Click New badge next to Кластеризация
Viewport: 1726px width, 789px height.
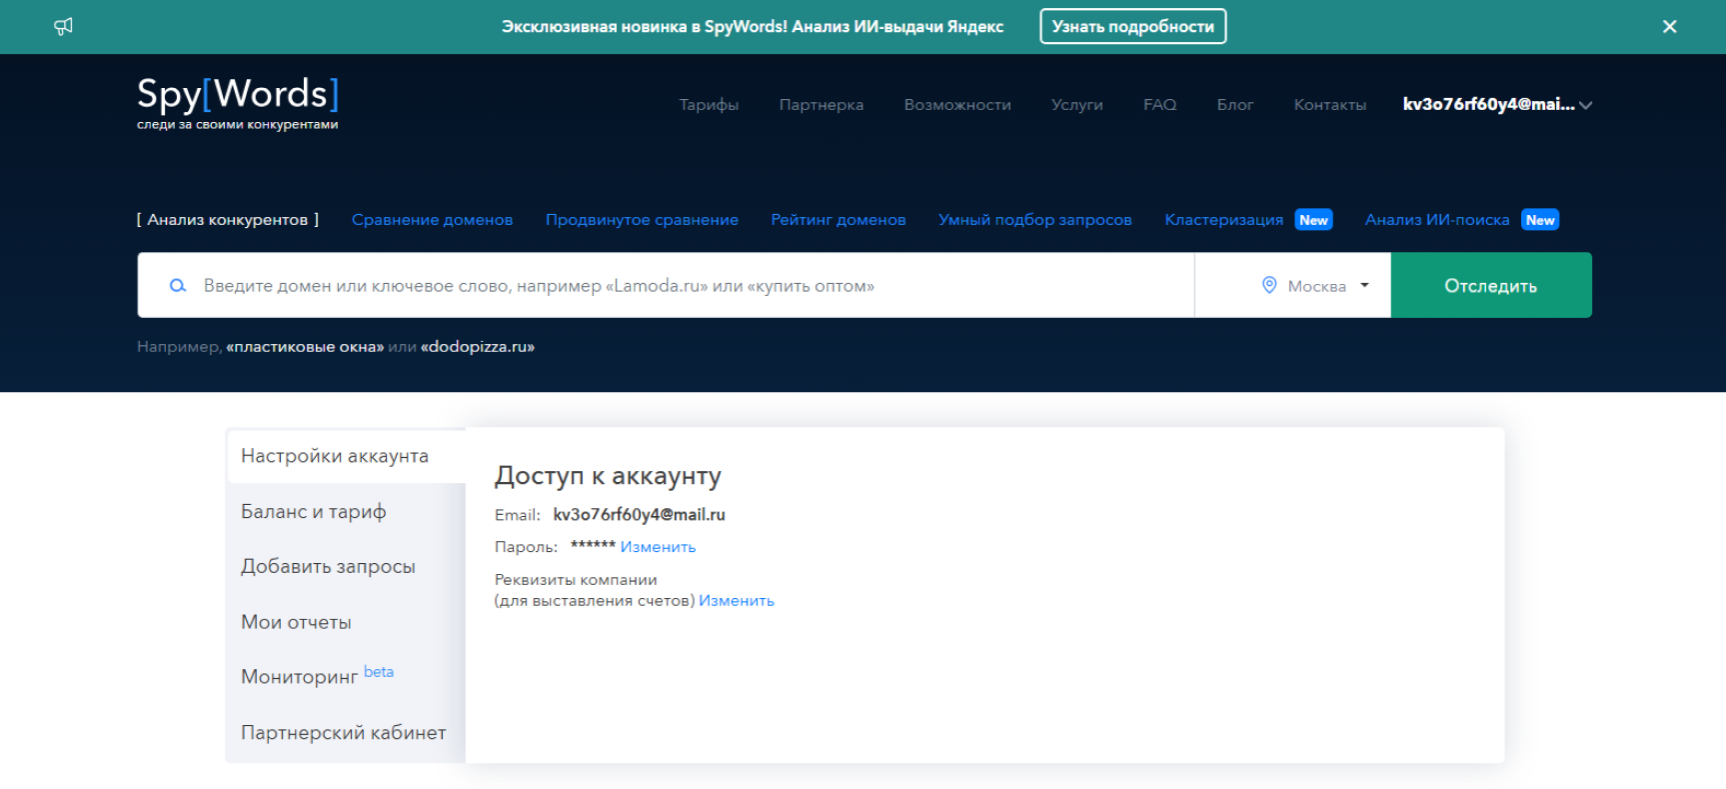pos(1313,220)
